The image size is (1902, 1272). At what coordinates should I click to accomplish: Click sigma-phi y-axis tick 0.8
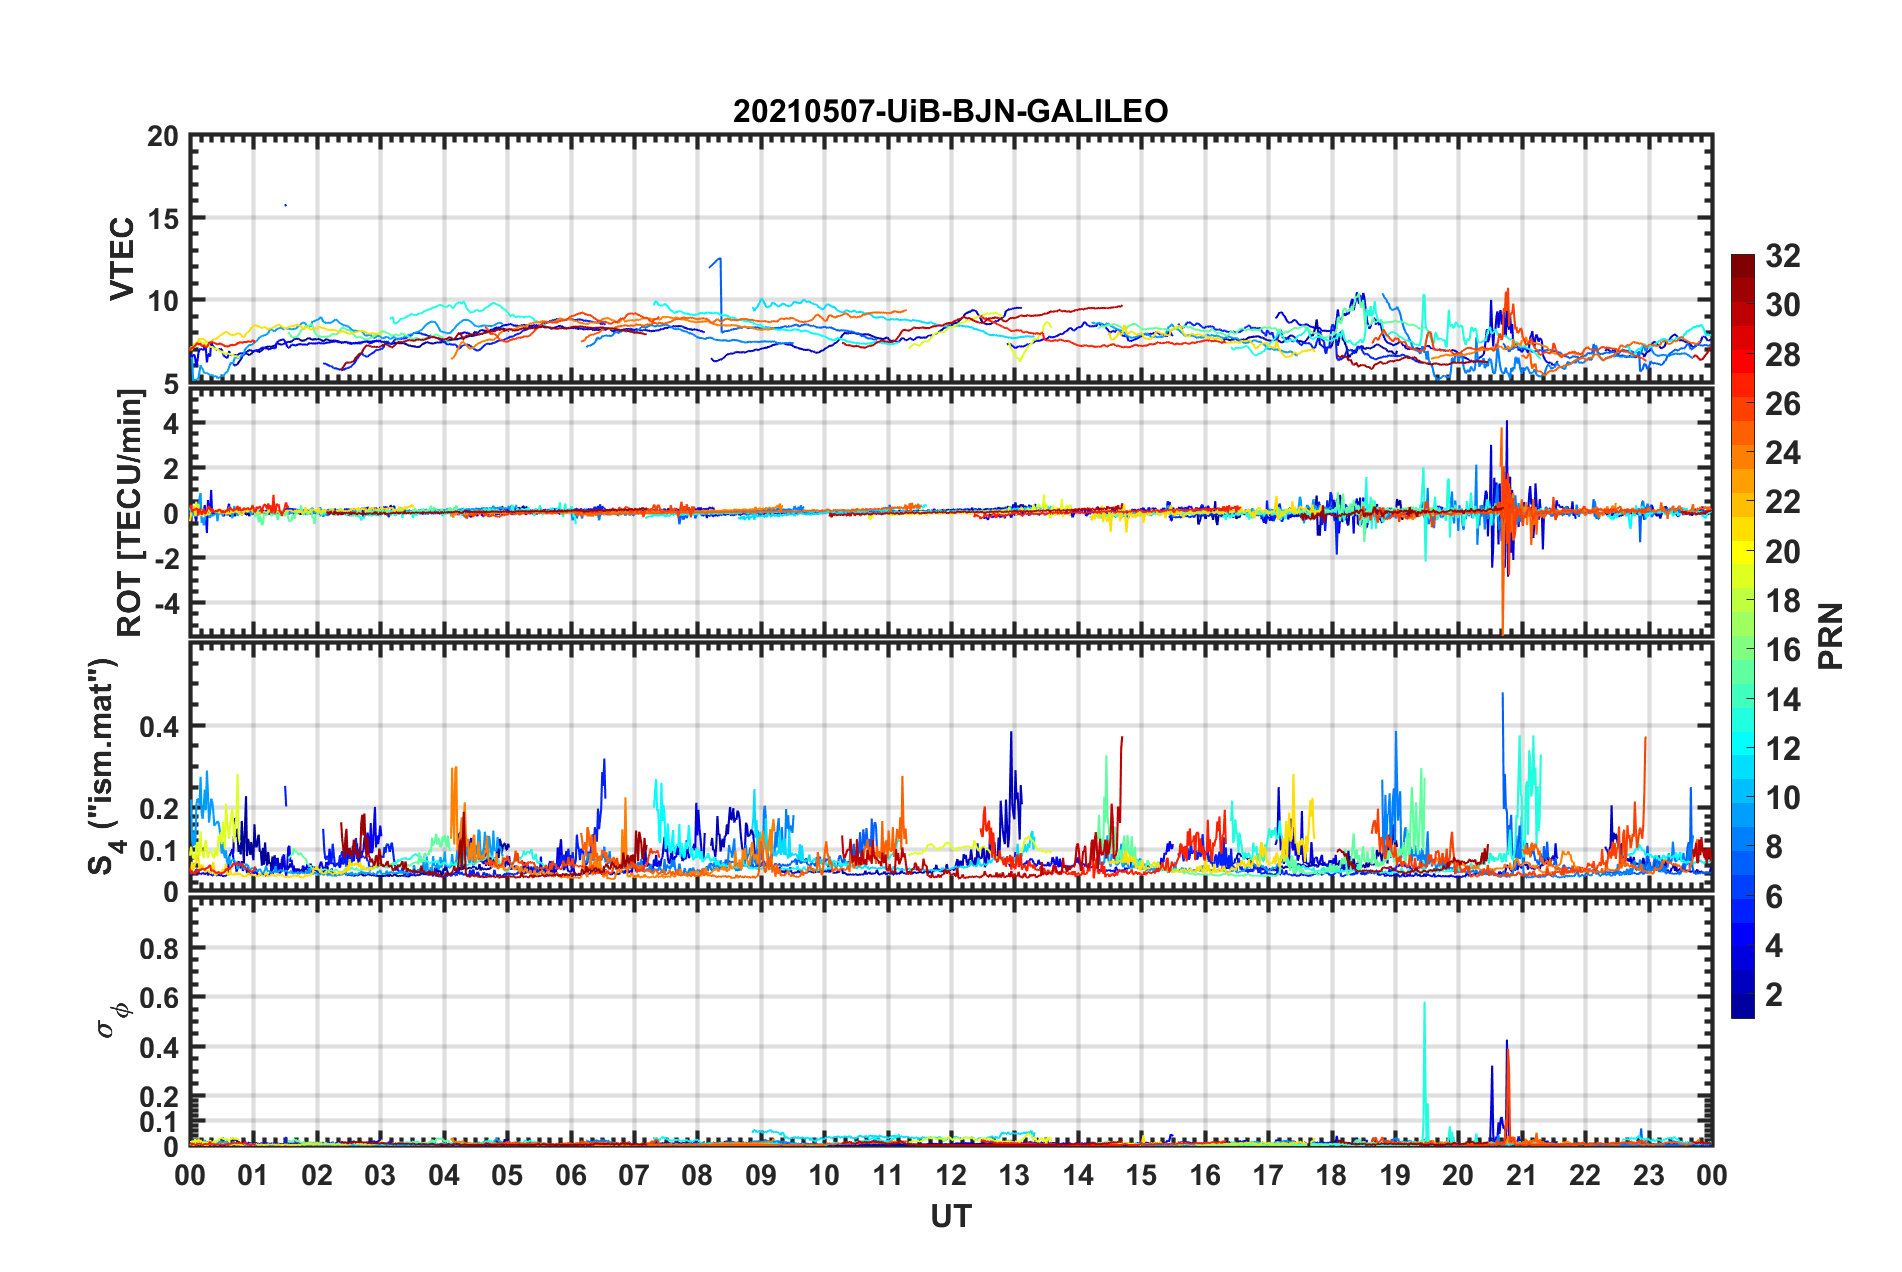pos(159,949)
